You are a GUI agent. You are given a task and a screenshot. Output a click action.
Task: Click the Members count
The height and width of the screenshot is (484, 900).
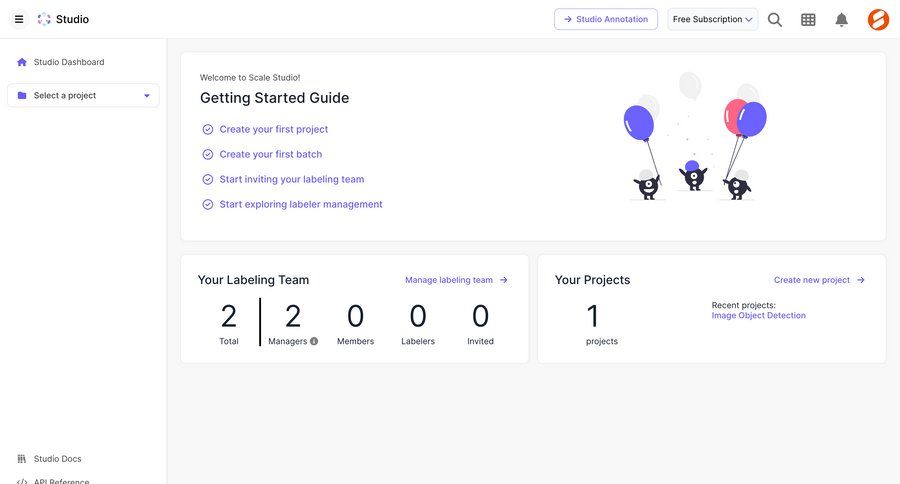click(355, 316)
